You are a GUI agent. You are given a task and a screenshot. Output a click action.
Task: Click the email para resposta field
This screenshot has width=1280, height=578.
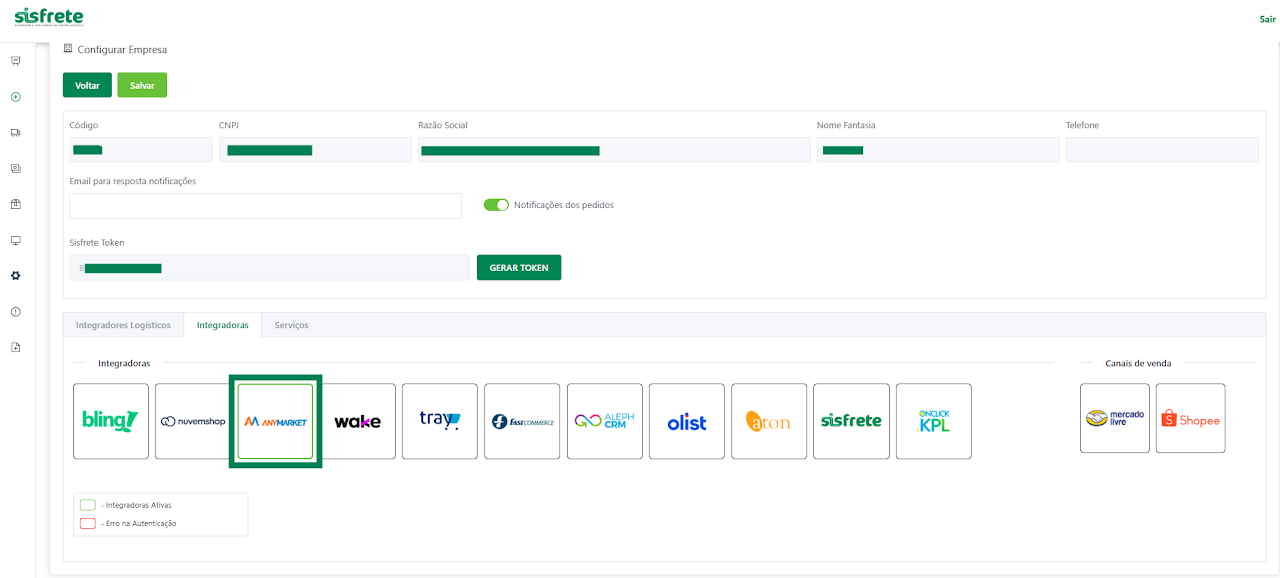266,206
